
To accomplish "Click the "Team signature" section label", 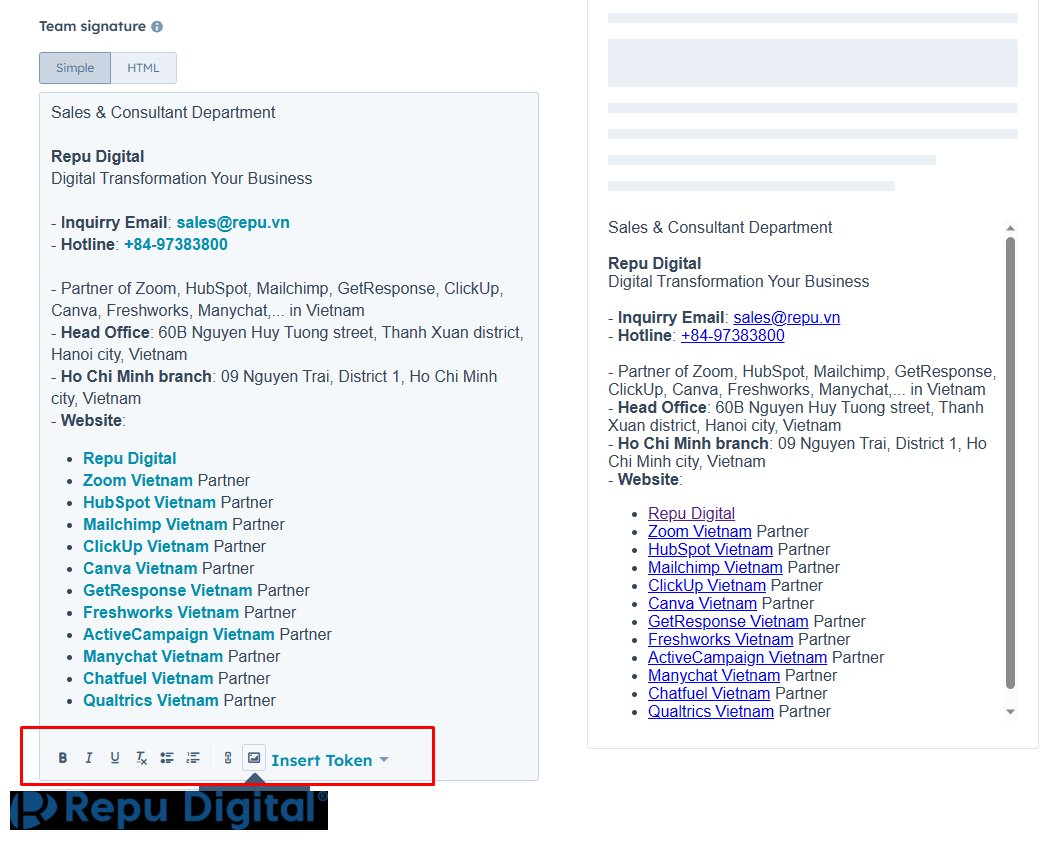I will coord(92,26).
